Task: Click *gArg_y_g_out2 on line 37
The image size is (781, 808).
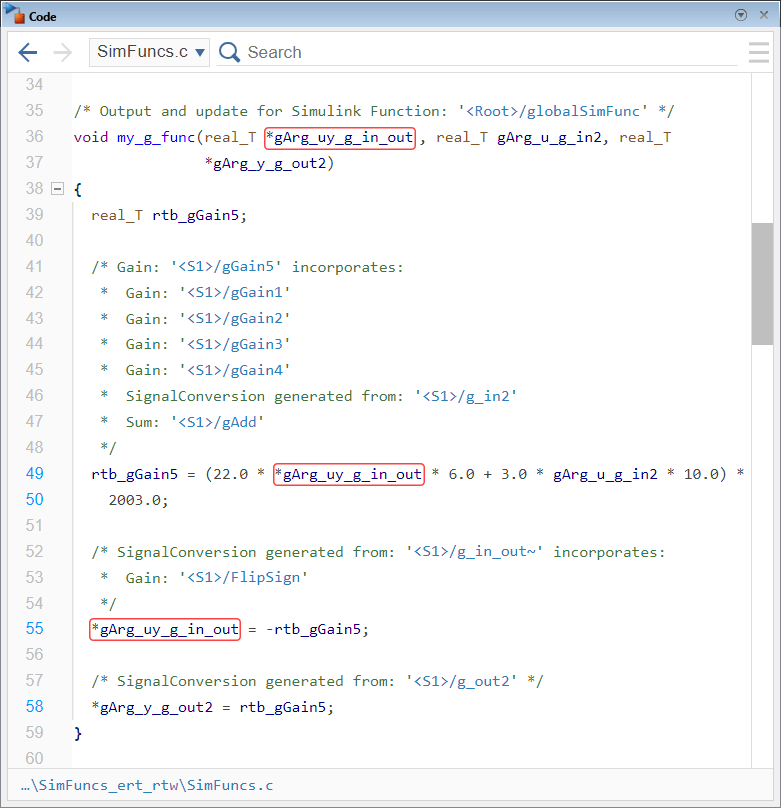Action: click(x=265, y=163)
